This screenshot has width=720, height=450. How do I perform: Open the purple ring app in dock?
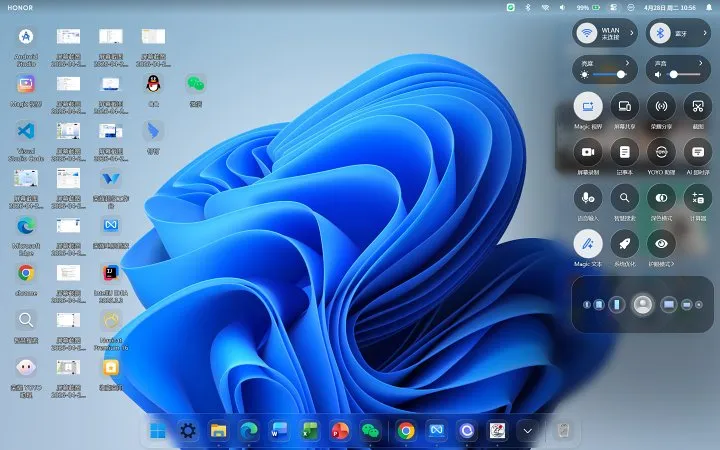(467, 431)
